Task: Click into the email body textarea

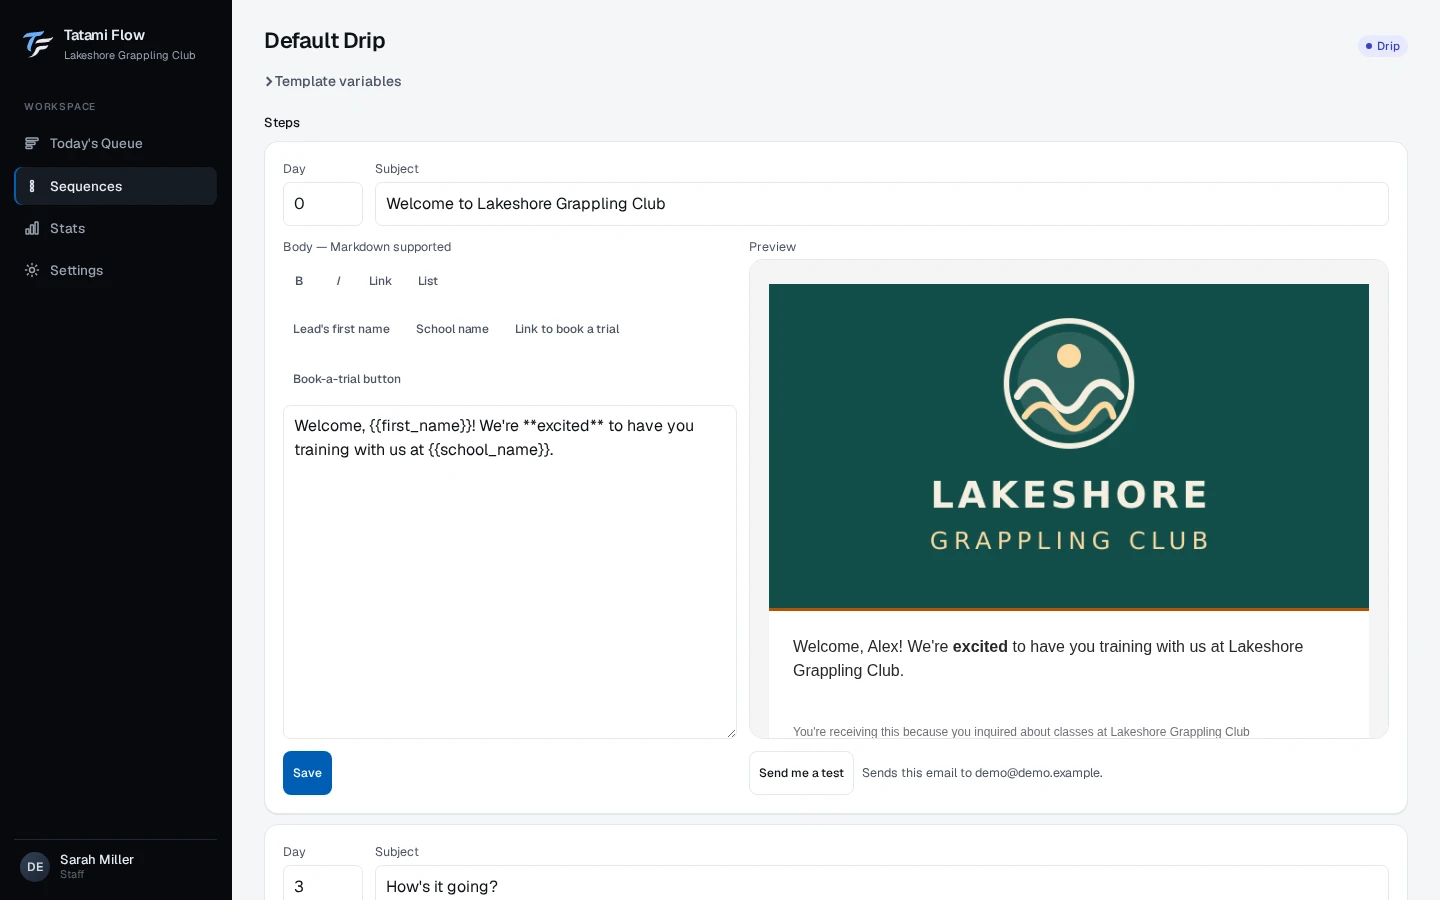Action: tap(510, 572)
